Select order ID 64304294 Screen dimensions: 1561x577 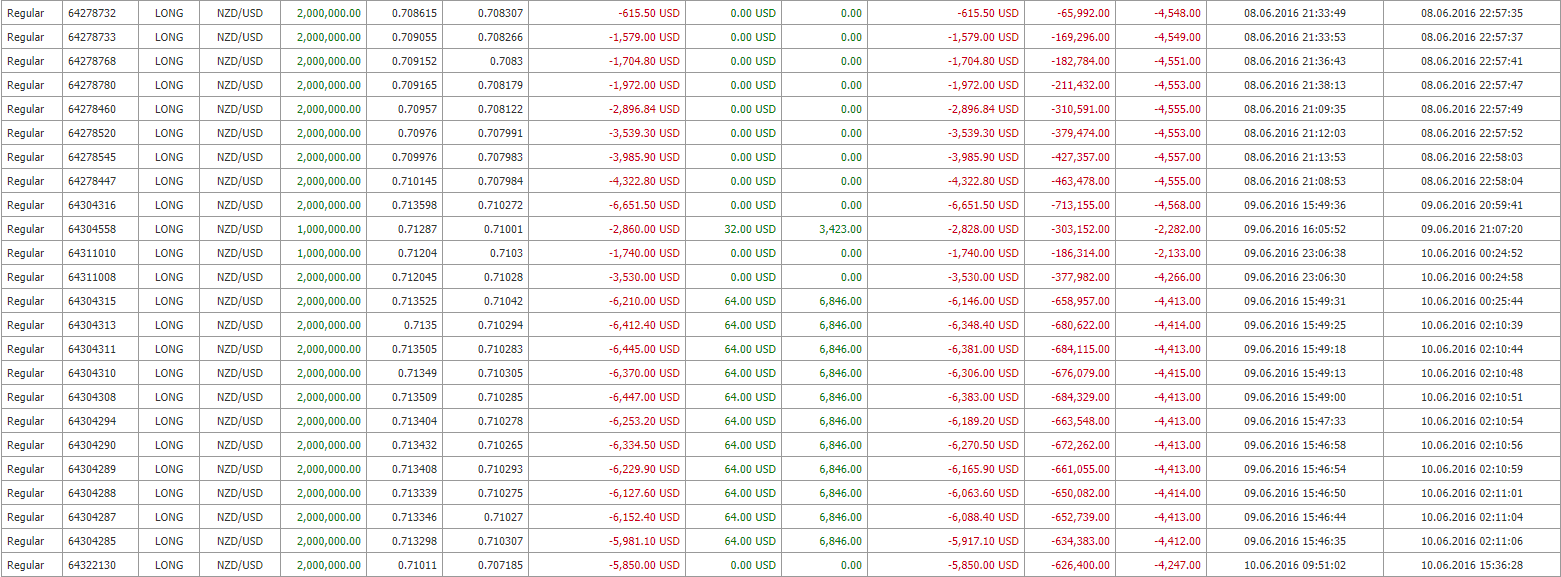coord(92,421)
